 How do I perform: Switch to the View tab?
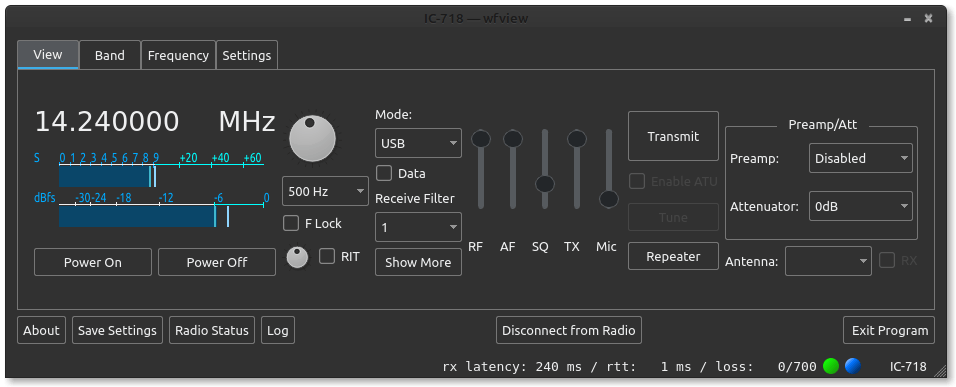tap(48, 55)
